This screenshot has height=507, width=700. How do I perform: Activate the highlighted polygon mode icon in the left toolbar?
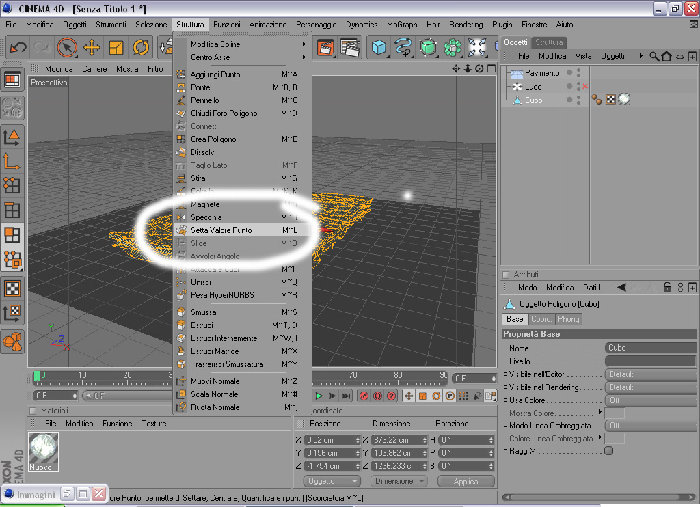click(12, 235)
